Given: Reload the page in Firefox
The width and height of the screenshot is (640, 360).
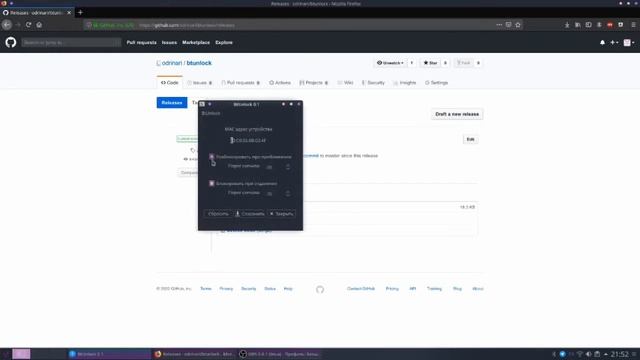Looking at the screenshot, I should pos(28,25).
